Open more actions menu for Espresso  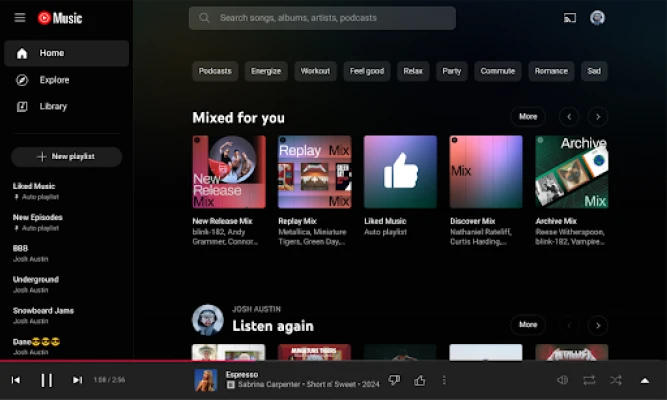point(445,380)
